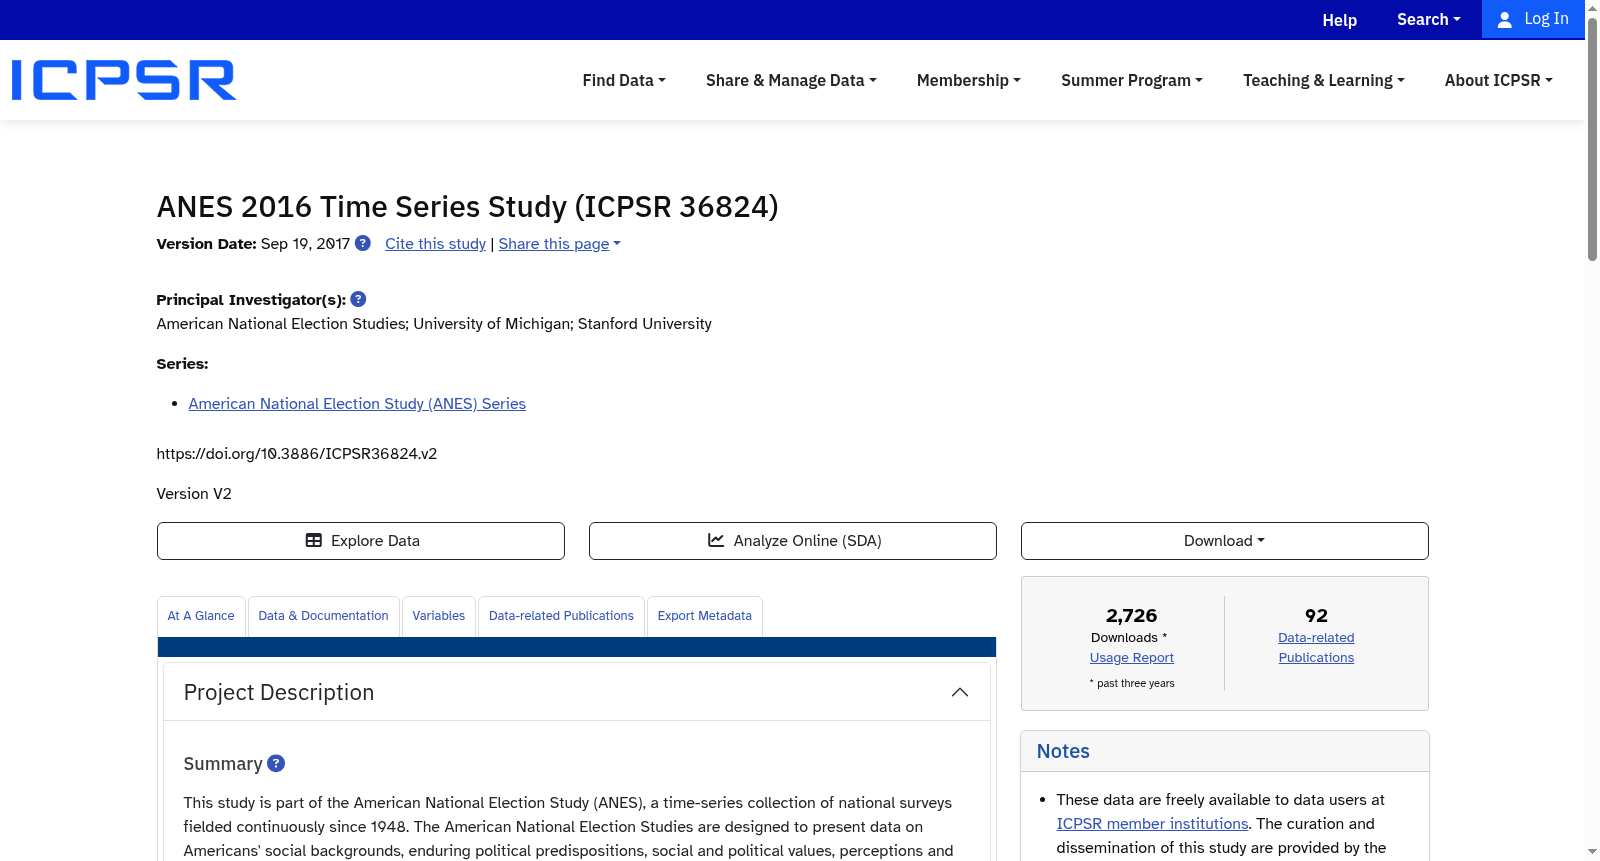This screenshot has width=1600, height=861.
Task: Click the scrollbar down arrow
Action: click(1592, 852)
